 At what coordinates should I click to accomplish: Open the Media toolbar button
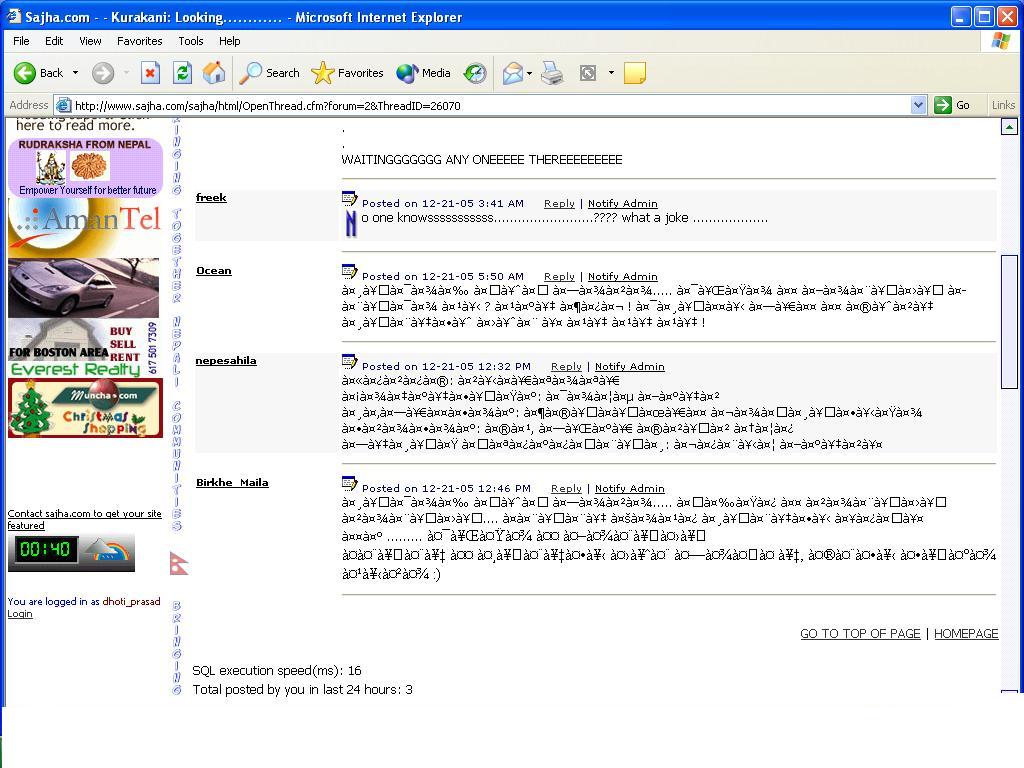[x=424, y=73]
